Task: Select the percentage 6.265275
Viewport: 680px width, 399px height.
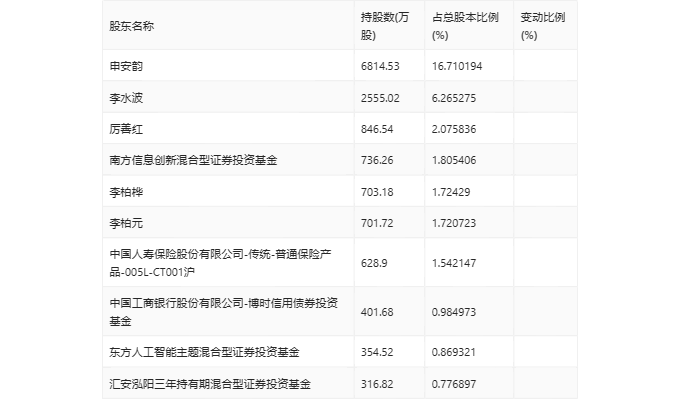Action: [x=454, y=98]
